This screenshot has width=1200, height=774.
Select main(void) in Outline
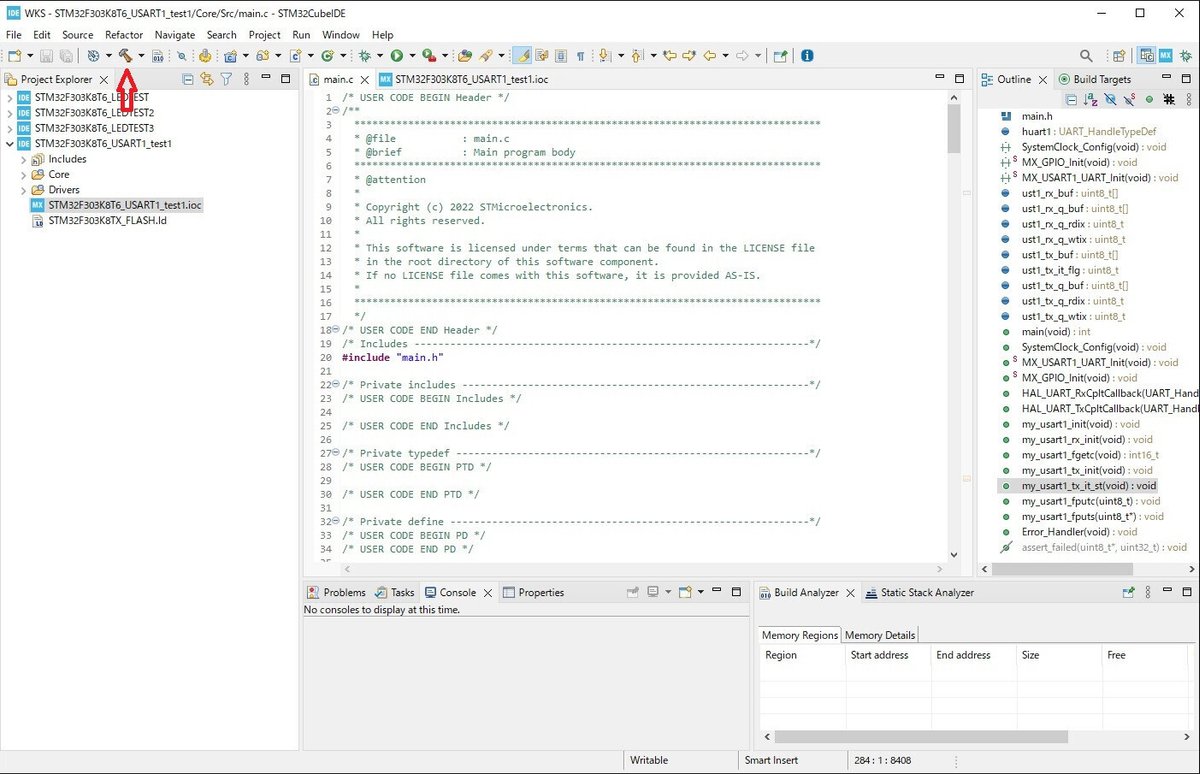tap(1055, 331)
